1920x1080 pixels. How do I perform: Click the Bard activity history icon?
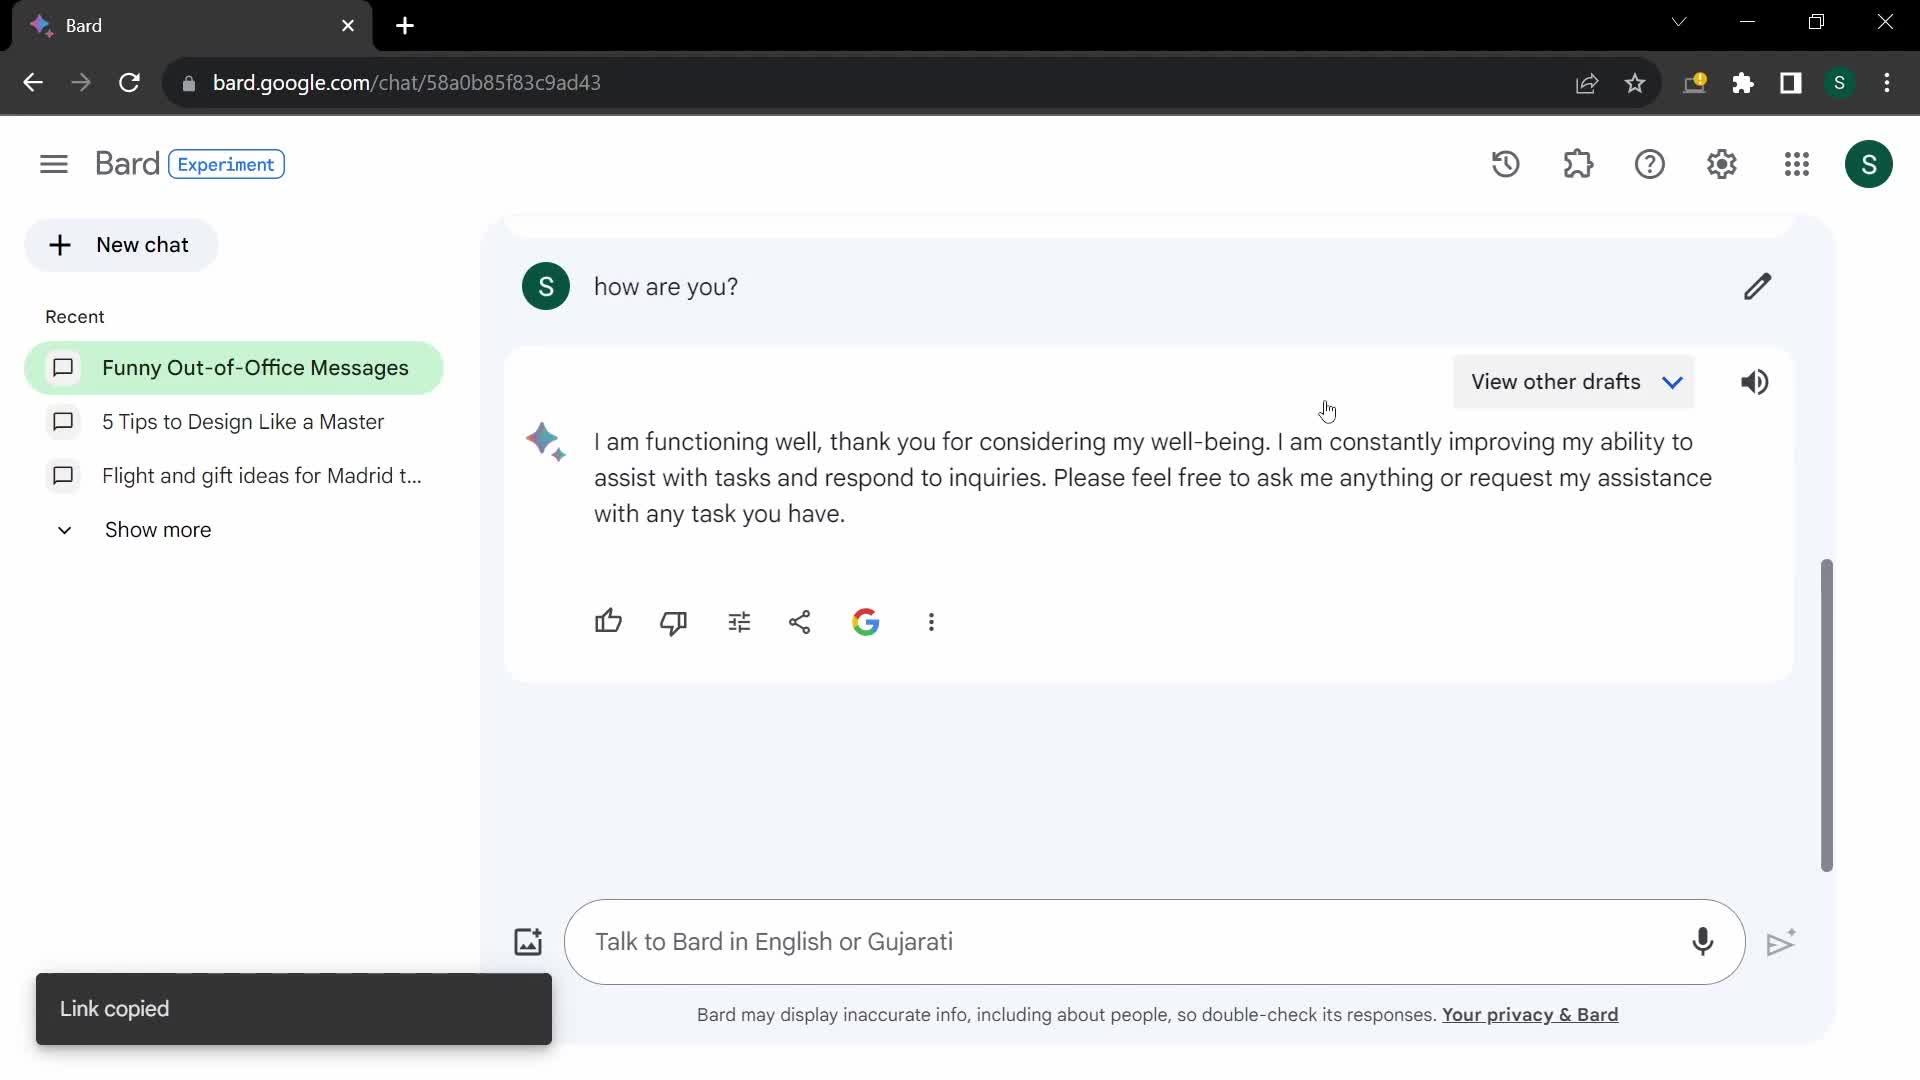pos(1506,164)
